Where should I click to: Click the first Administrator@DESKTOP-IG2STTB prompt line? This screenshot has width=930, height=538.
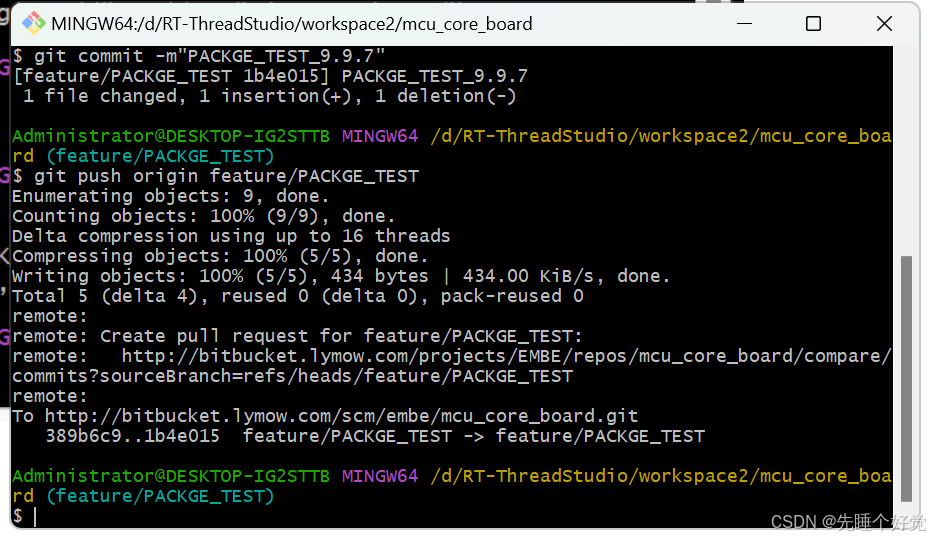(452, 136)
